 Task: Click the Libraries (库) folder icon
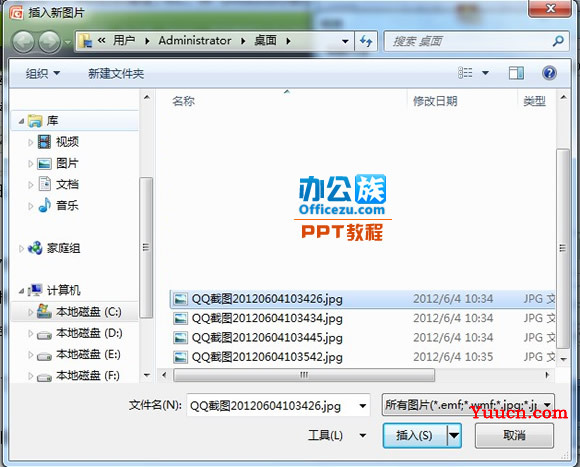click(35, 121)
